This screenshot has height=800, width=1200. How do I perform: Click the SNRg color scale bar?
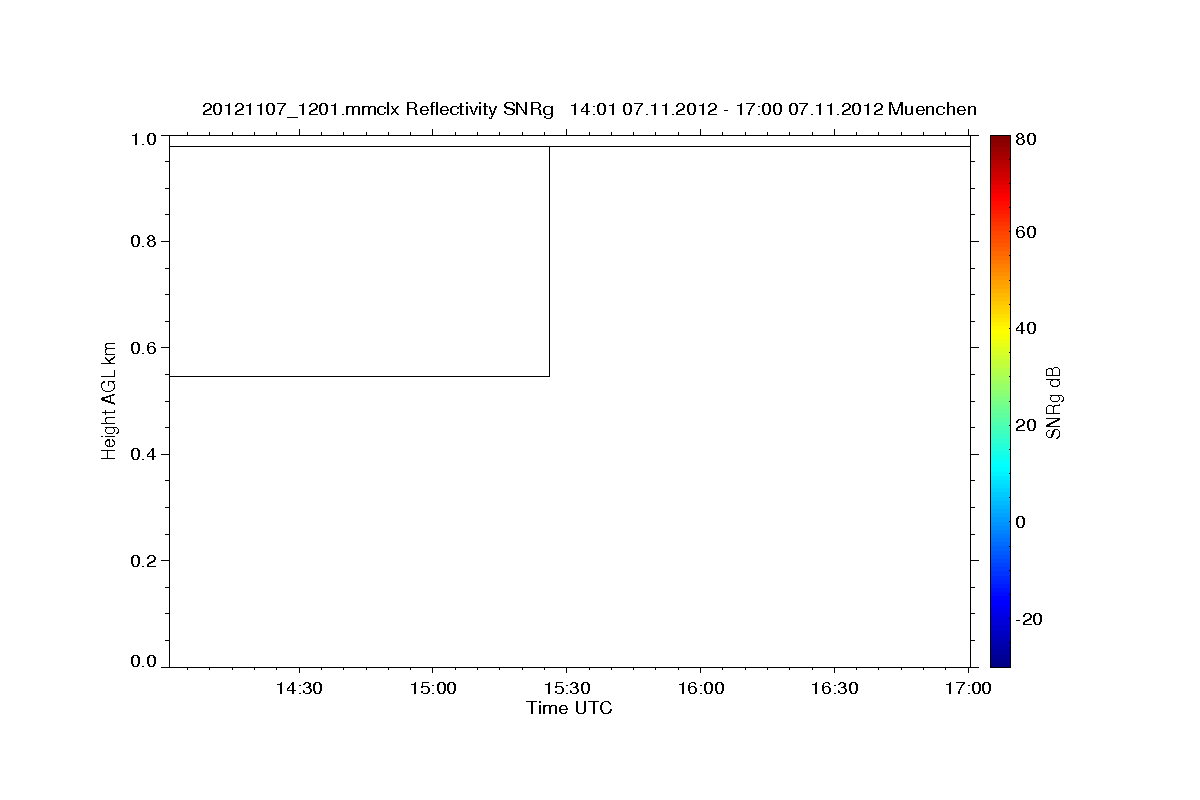pyautogui.click(x=1000, y=400)
